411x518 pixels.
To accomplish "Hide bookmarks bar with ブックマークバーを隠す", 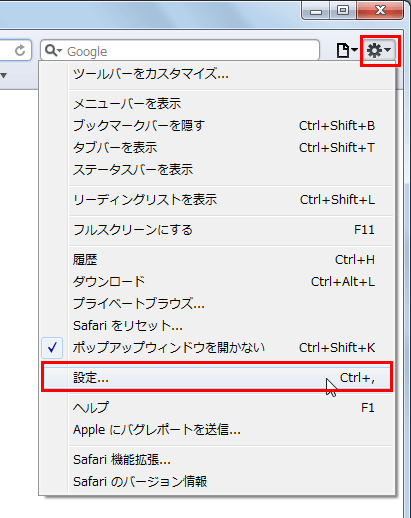I will point(217,126).
